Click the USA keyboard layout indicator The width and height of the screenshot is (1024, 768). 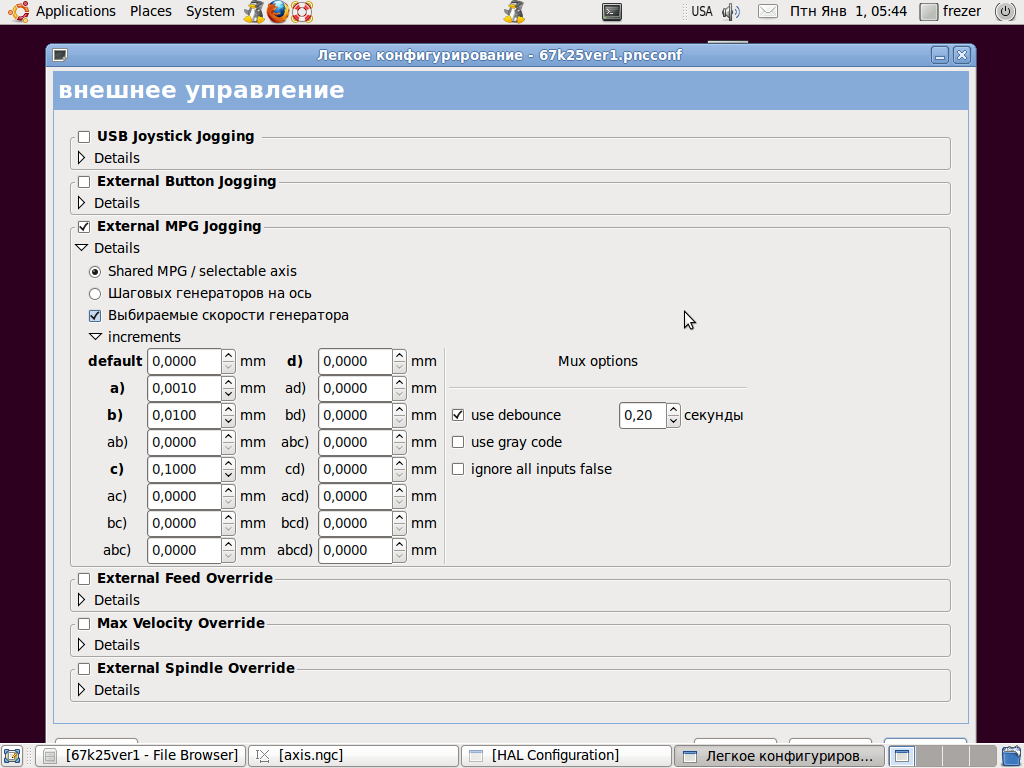pos(701,11)
